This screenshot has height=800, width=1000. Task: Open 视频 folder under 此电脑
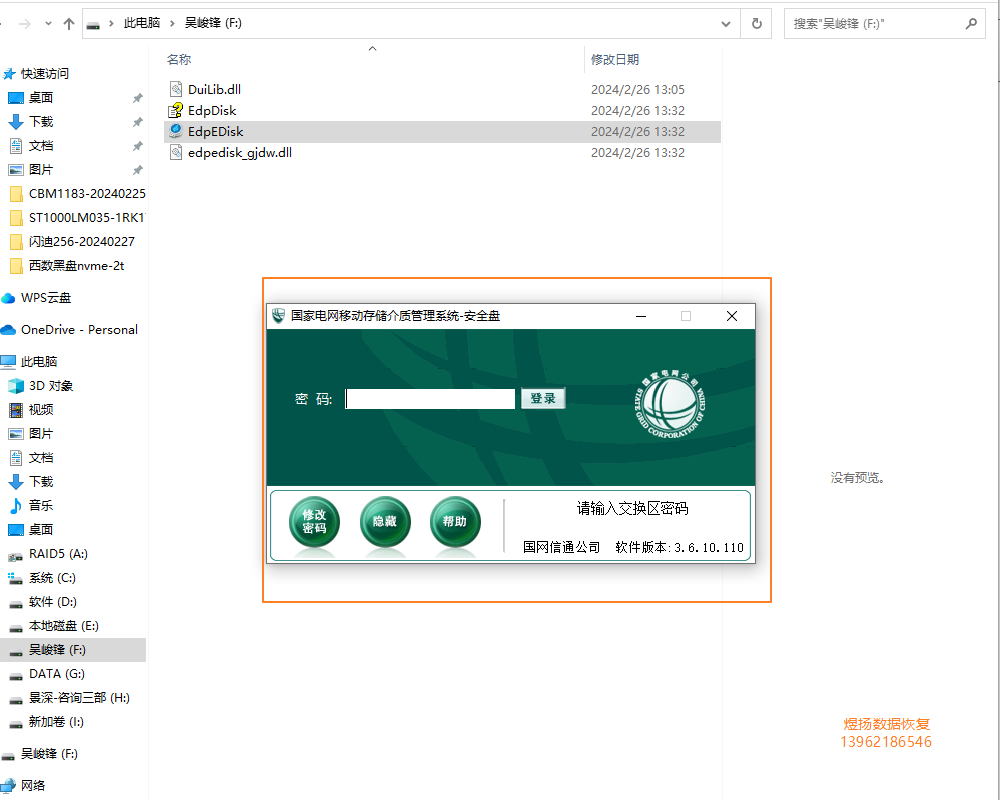click(x=41, y=410)
